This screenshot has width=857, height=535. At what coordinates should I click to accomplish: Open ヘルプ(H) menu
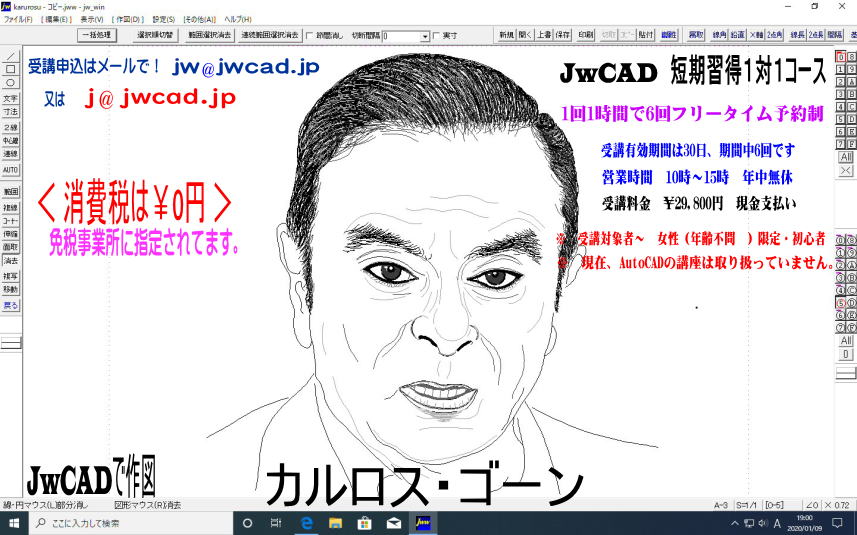(238, 19)
